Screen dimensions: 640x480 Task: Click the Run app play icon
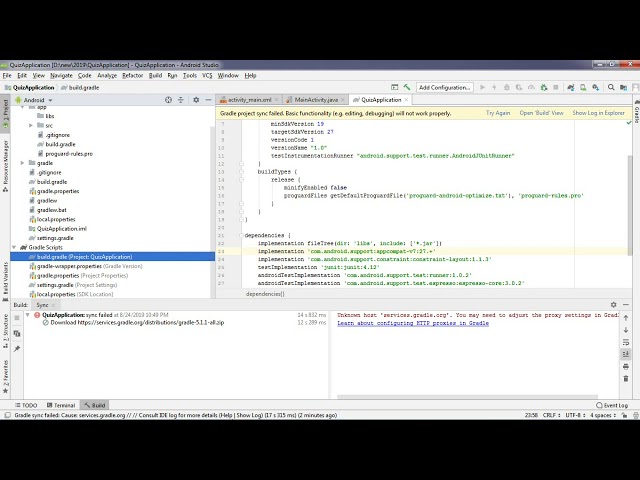[x=482, y=87]
